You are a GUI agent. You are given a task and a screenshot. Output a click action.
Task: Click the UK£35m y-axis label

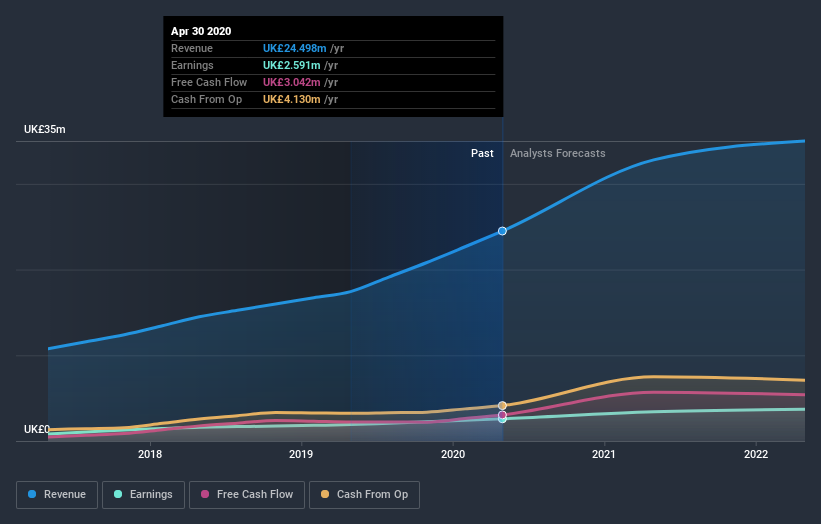click(45, 129)
